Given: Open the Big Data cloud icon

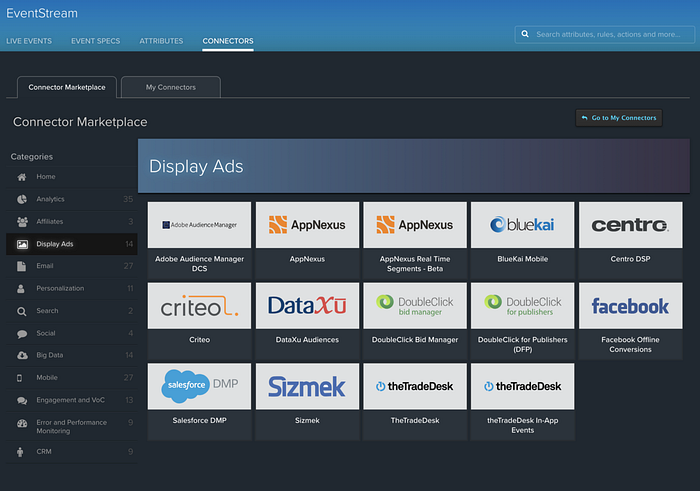Looking at the screenshot, I should 22,356.
